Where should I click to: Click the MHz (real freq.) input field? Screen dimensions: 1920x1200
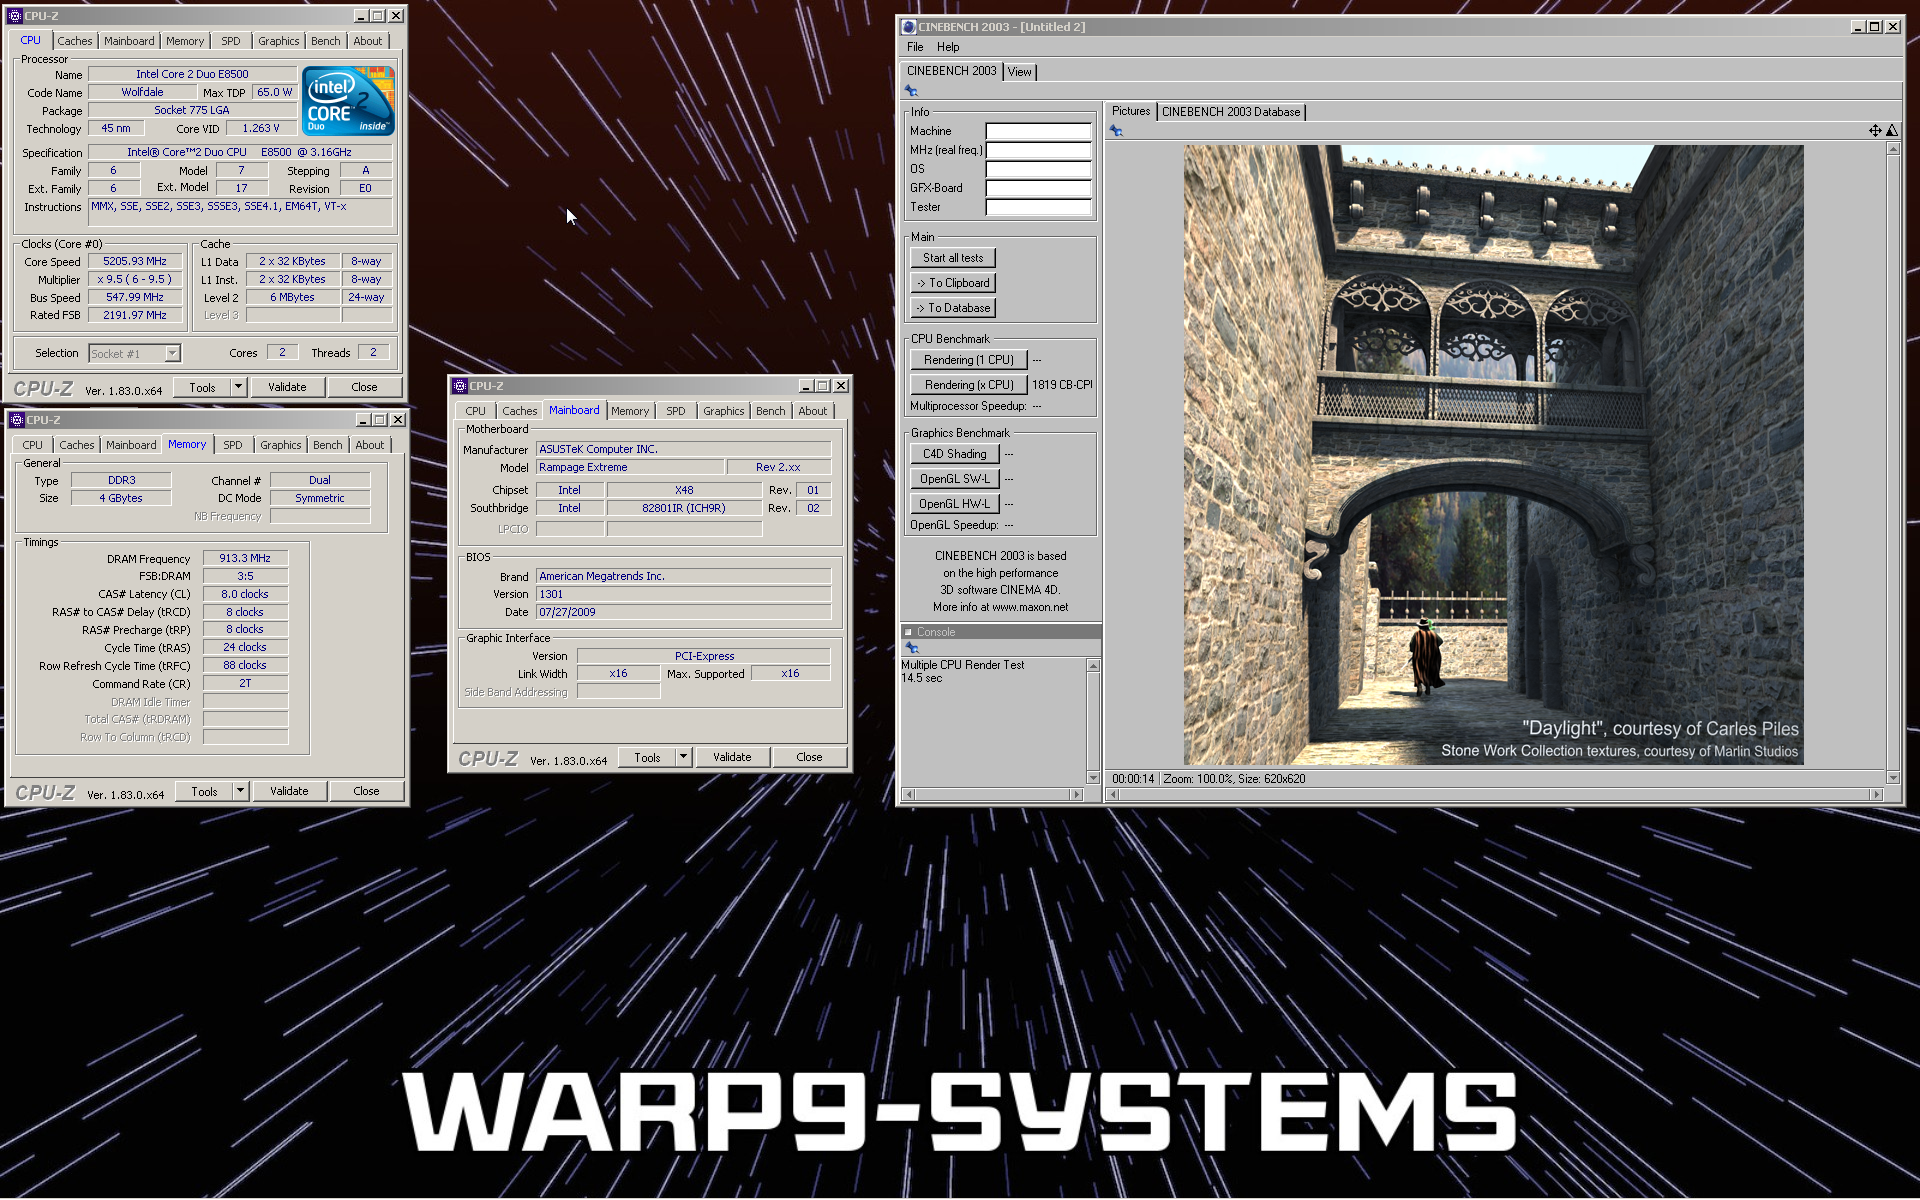[1038, 150]
